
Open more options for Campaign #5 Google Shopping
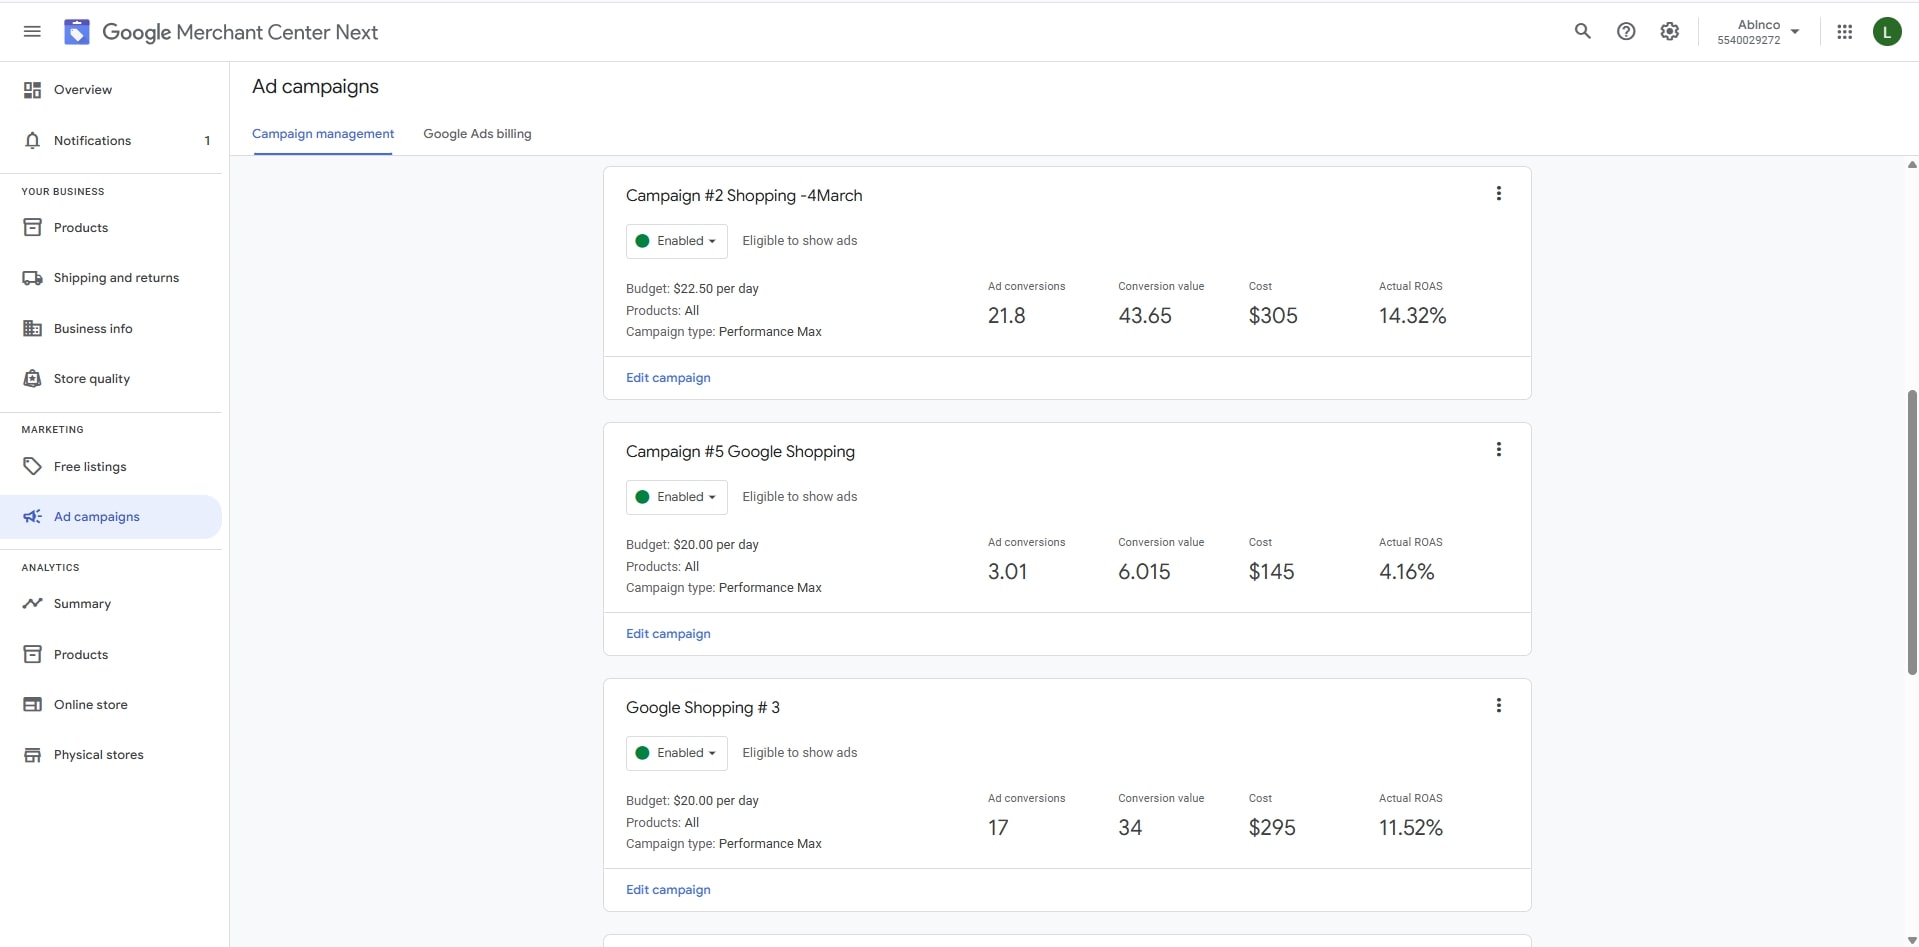(x=1498, y=449)
